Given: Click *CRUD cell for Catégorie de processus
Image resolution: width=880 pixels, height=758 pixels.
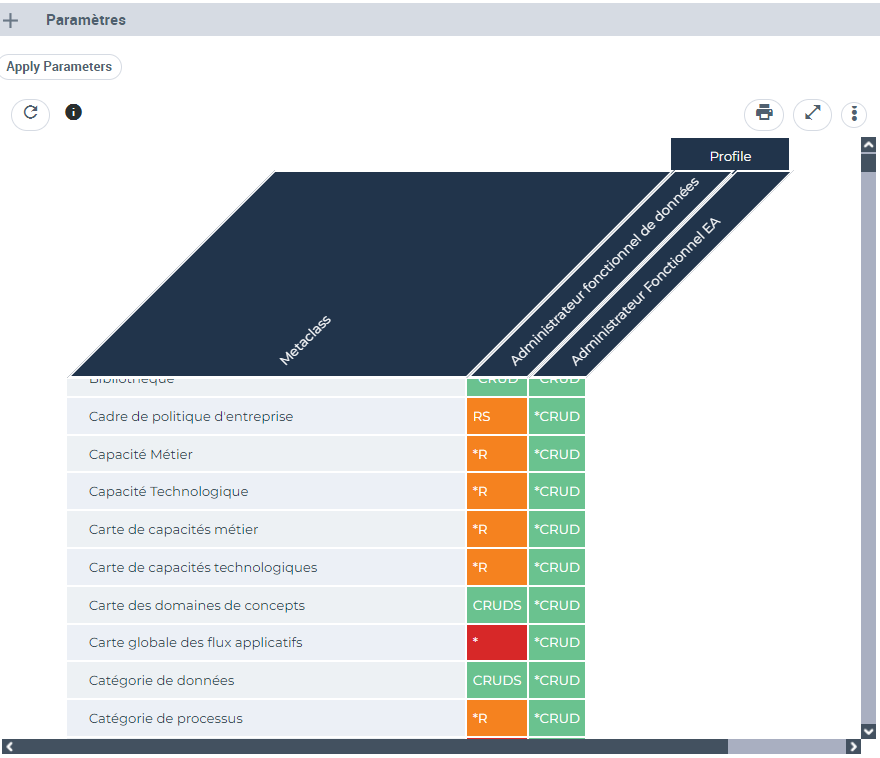Looking at the screenshot, I should coord(557,718).
